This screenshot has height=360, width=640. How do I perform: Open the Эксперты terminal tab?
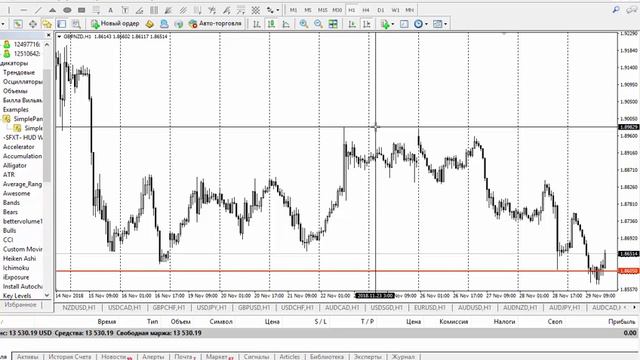pos(367,357)
